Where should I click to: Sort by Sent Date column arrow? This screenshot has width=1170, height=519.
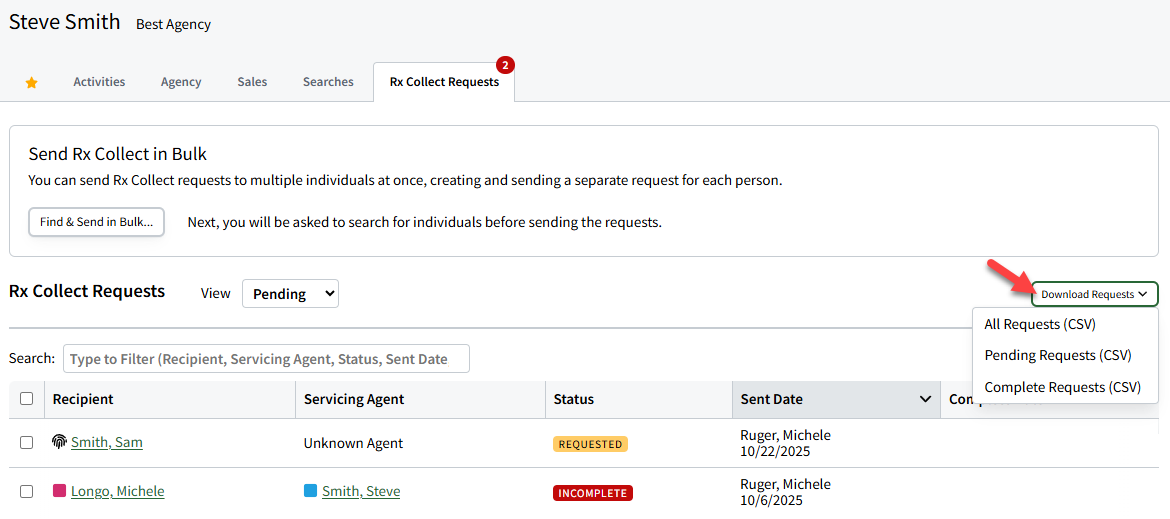click(926, 400)
